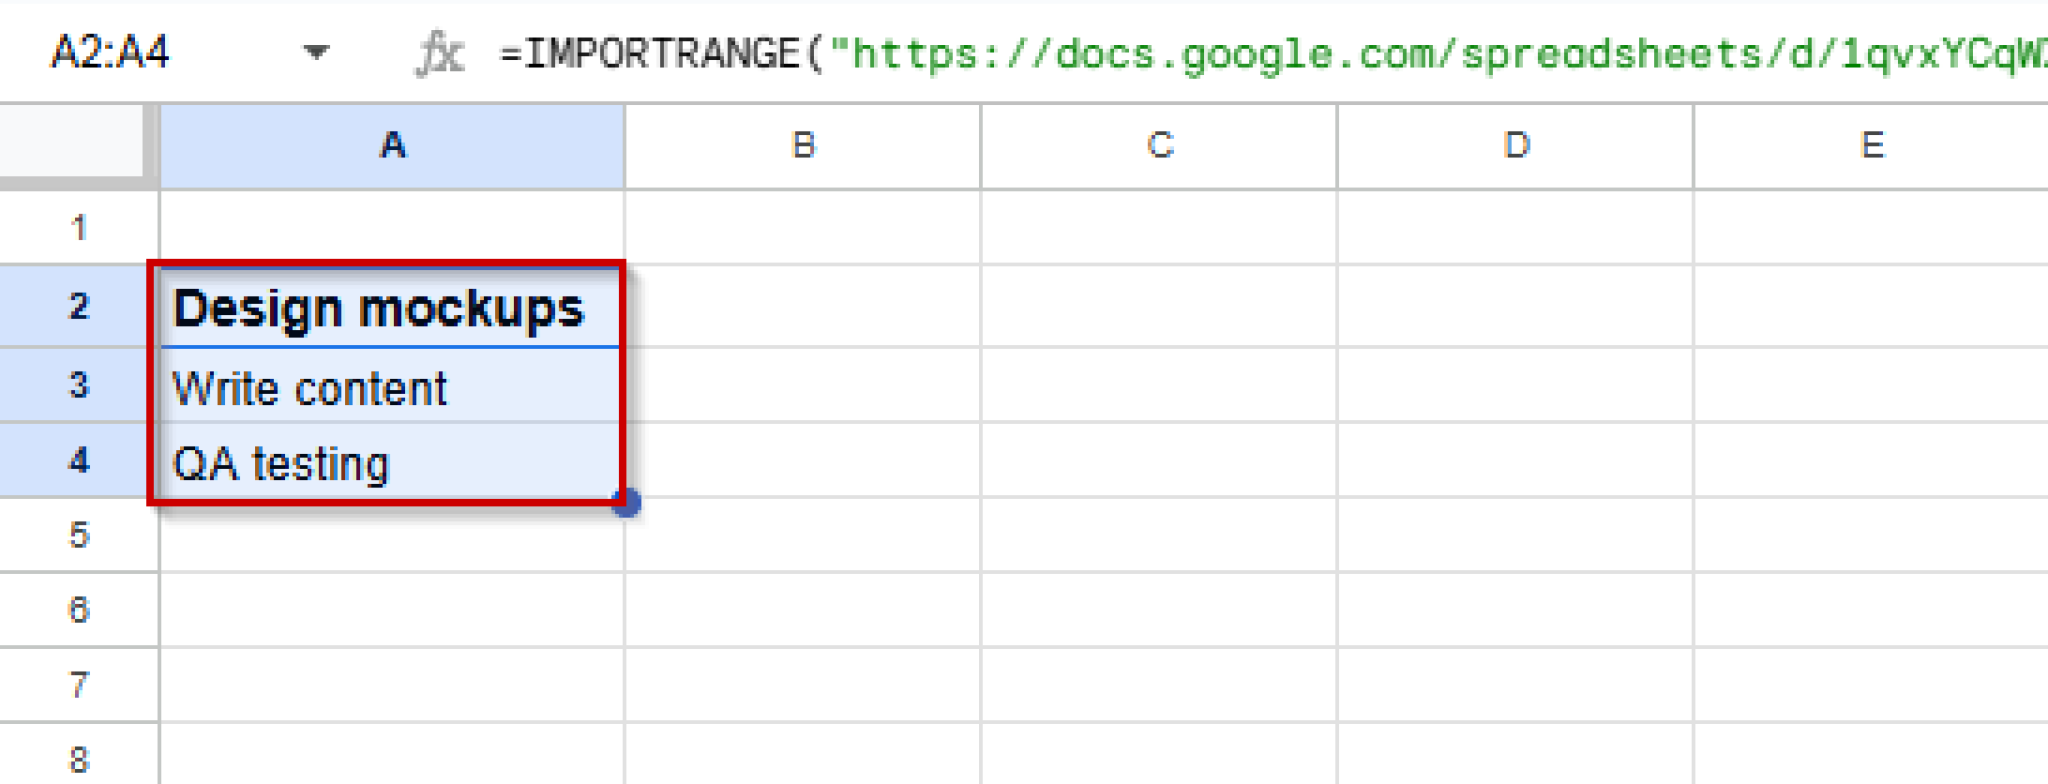Viewport: 2048px width, 784px height.
Task: Select row 5 header
Action: (75, 535)
